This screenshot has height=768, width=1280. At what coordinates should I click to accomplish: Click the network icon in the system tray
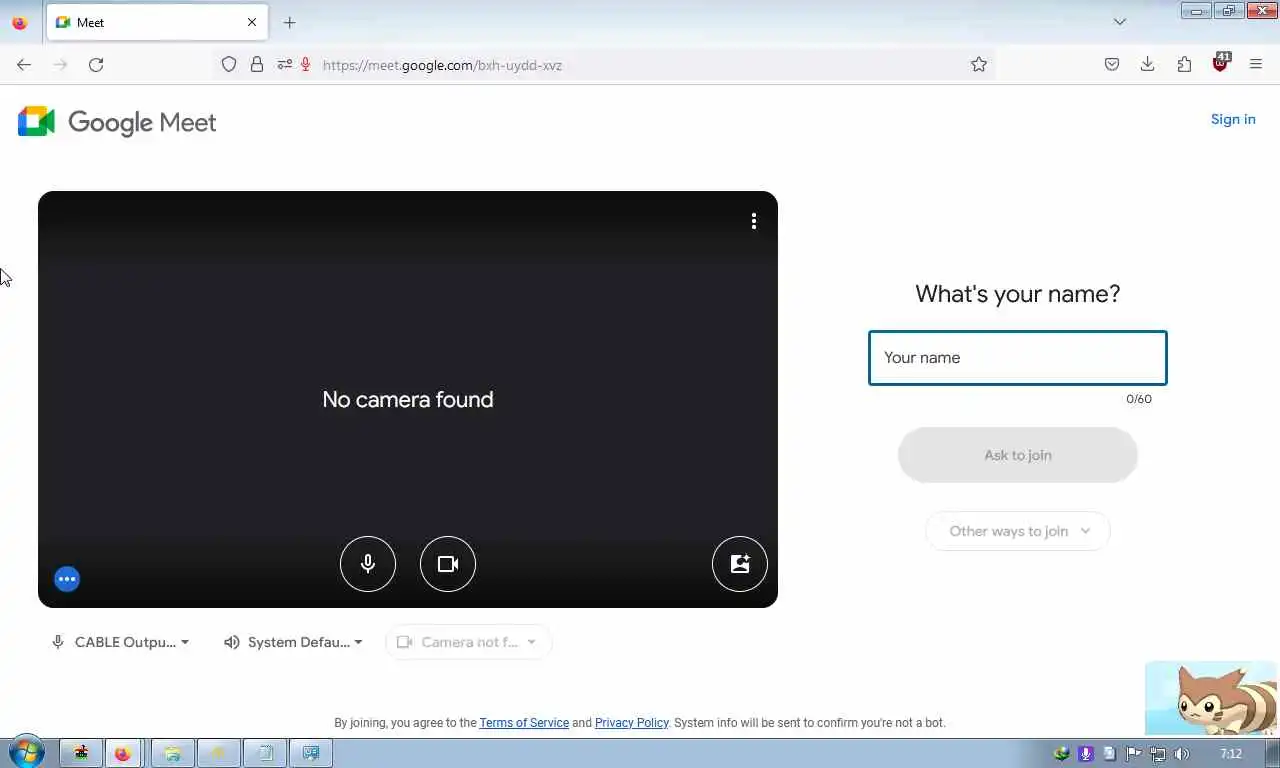[1158, 754]
